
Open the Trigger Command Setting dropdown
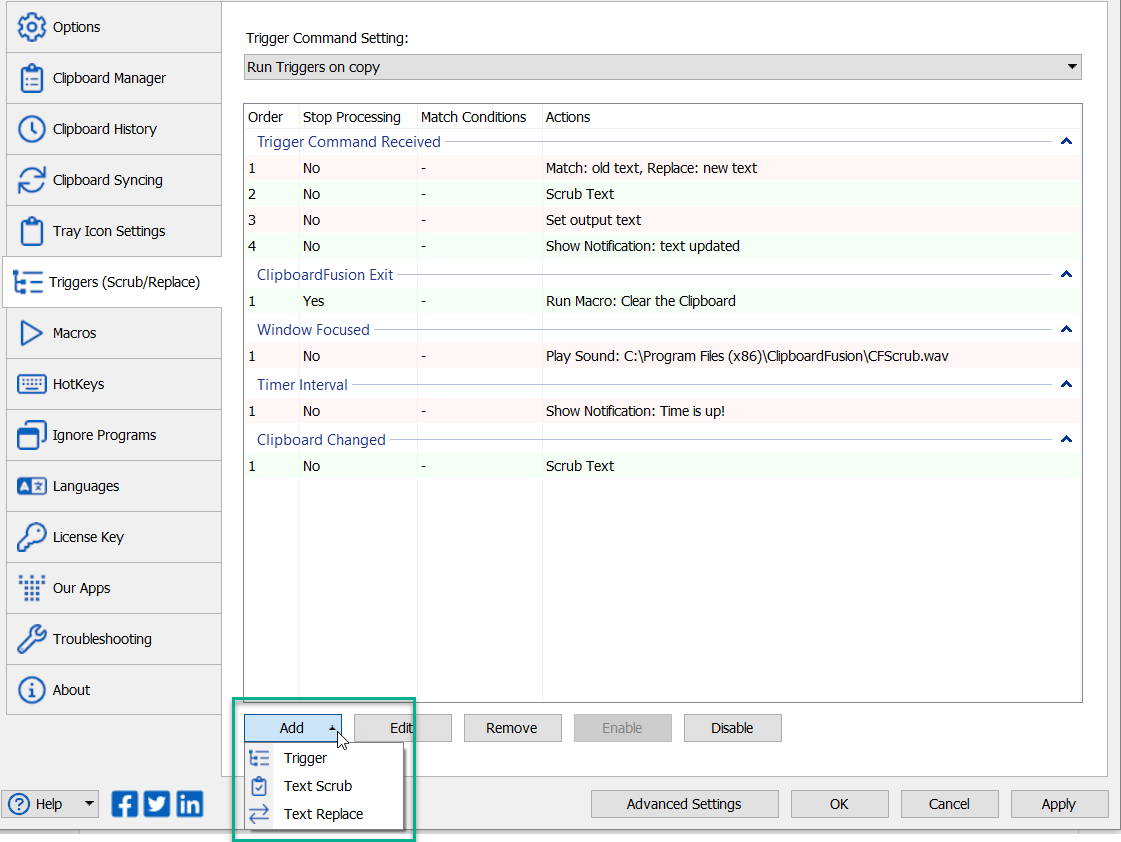(x=663, y=67)
